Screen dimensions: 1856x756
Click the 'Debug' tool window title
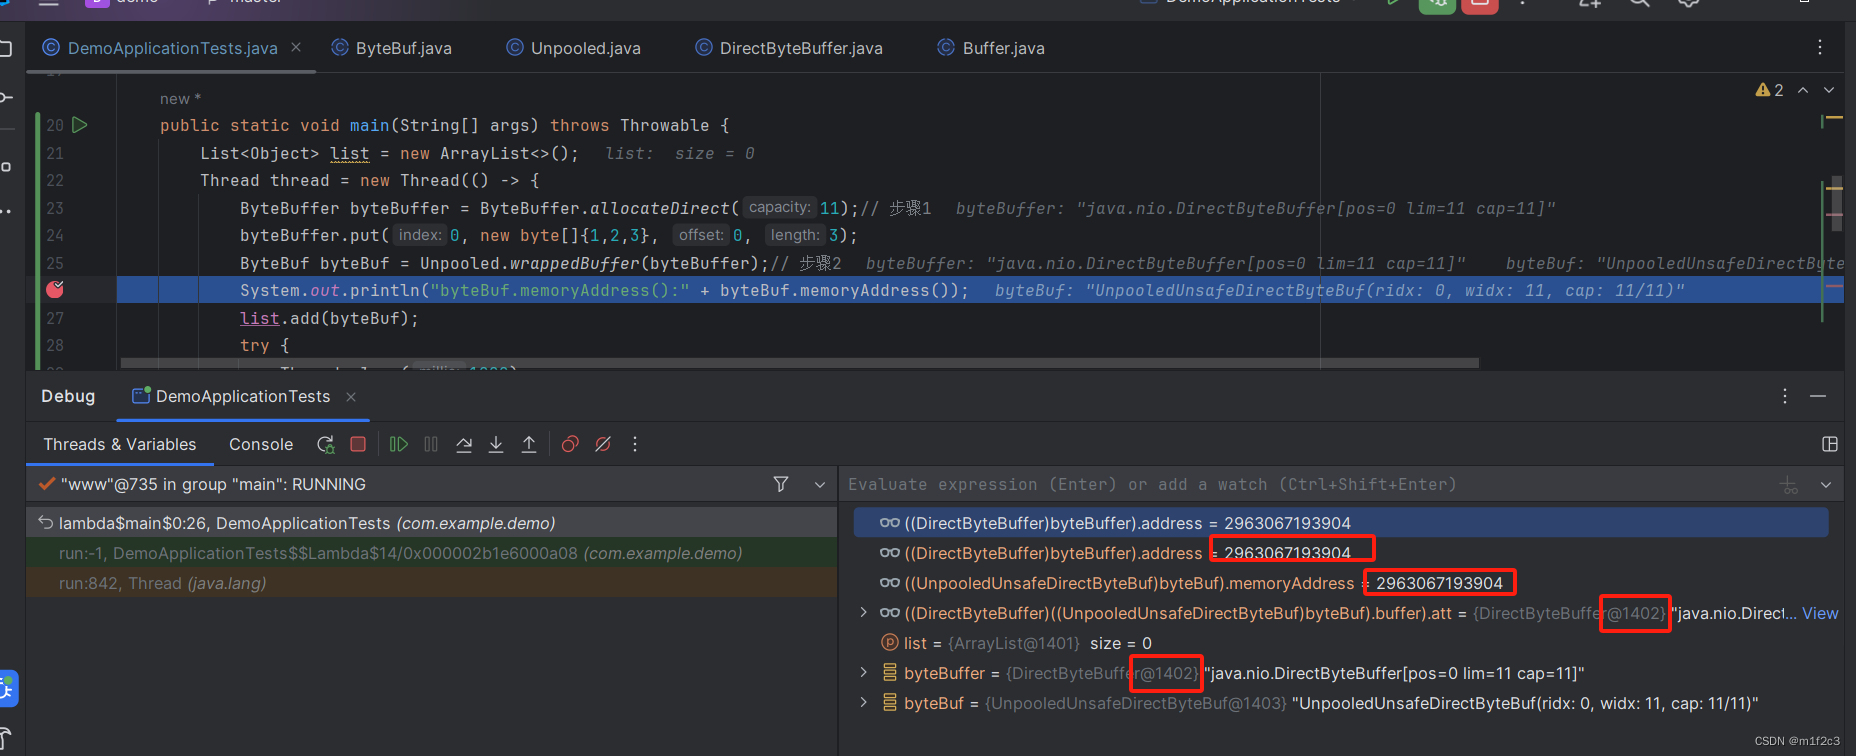click(x=68, y=396)
